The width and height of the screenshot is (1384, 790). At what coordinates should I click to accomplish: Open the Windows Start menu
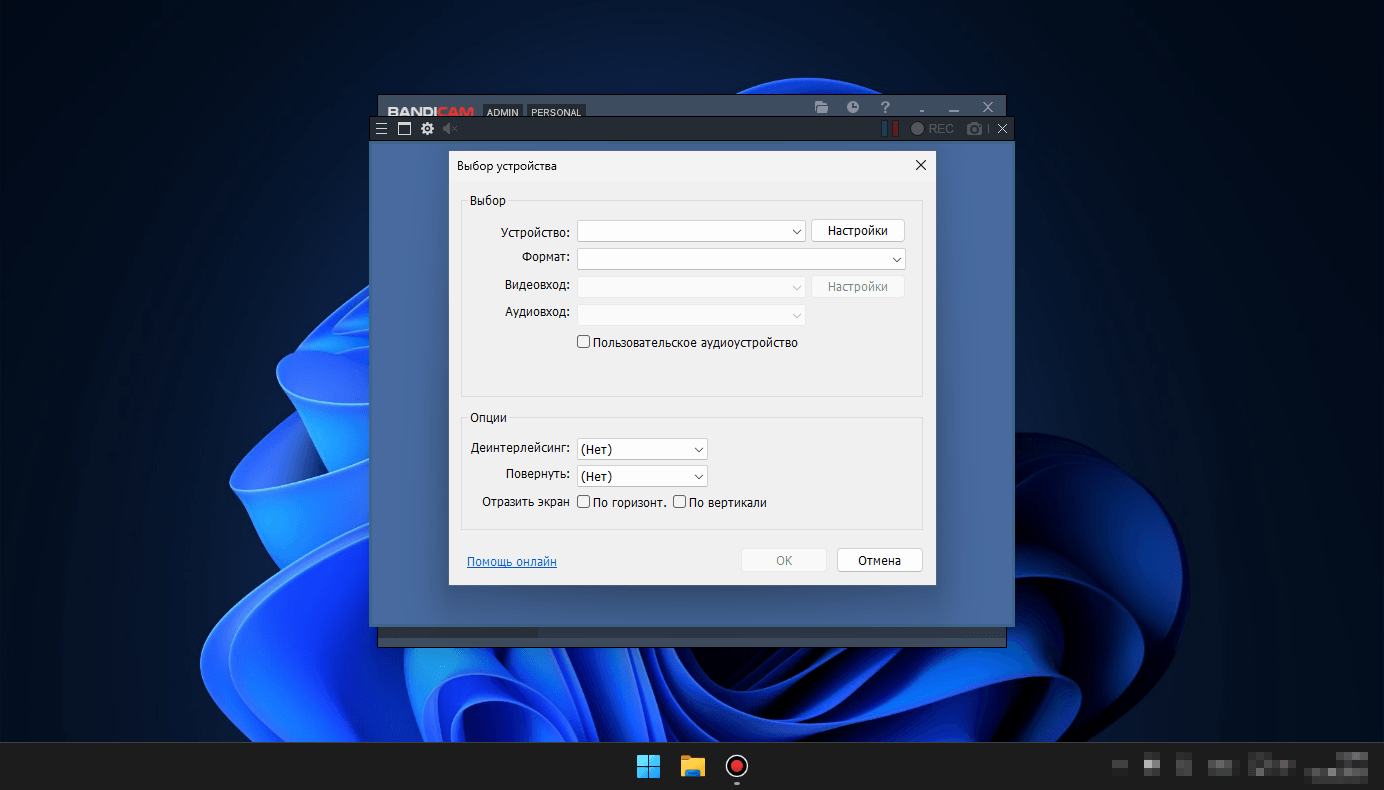[648, 766]
